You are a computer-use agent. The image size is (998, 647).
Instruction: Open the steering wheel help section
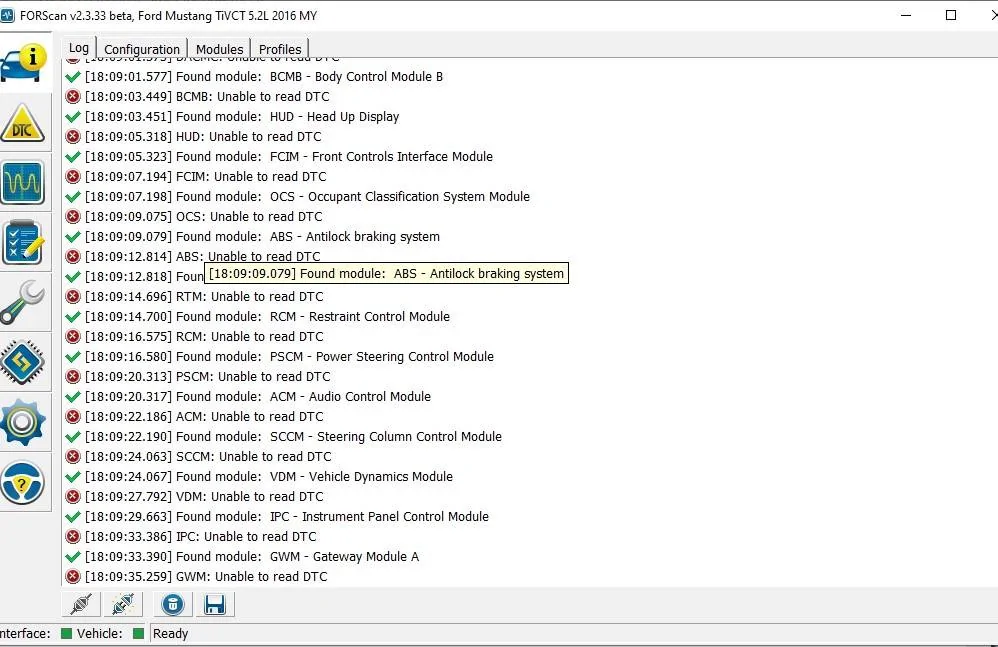click(23, 483)
